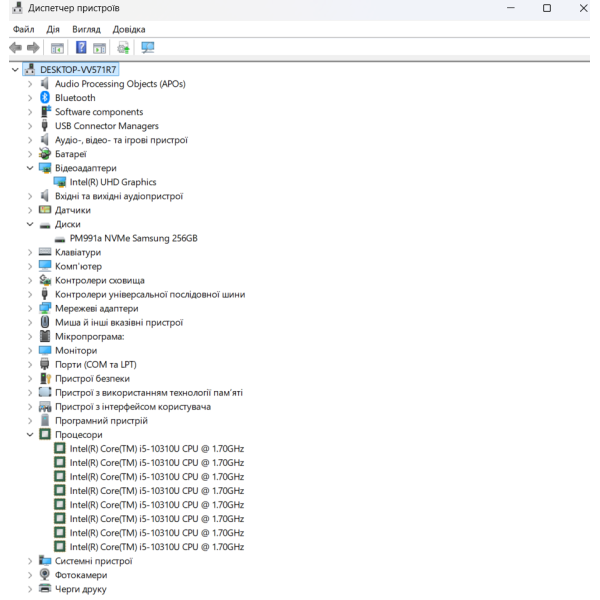
Task: Click the Фотокамери label text
Action: [x=81, y=575]
